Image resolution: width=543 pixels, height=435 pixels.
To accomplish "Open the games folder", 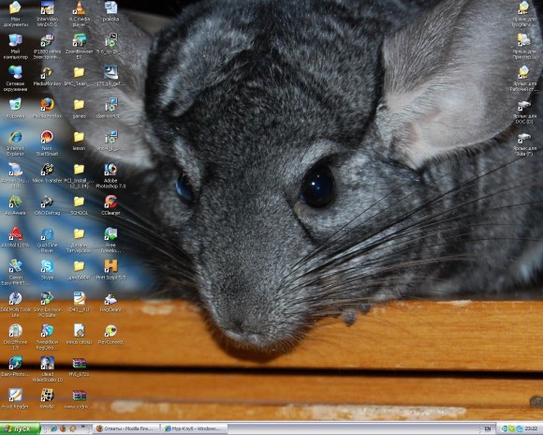I will point(79,108).
